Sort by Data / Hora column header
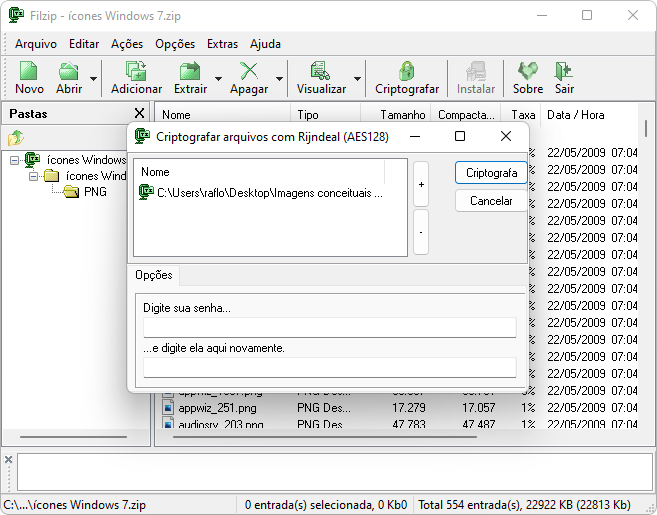 588,115
